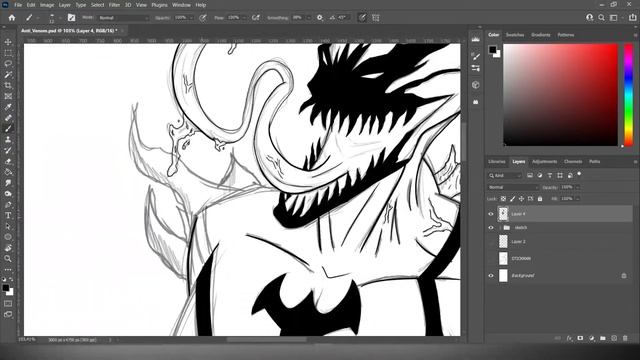
Task: Toggle visibility of the sketch group
Action: pos(491,228)
